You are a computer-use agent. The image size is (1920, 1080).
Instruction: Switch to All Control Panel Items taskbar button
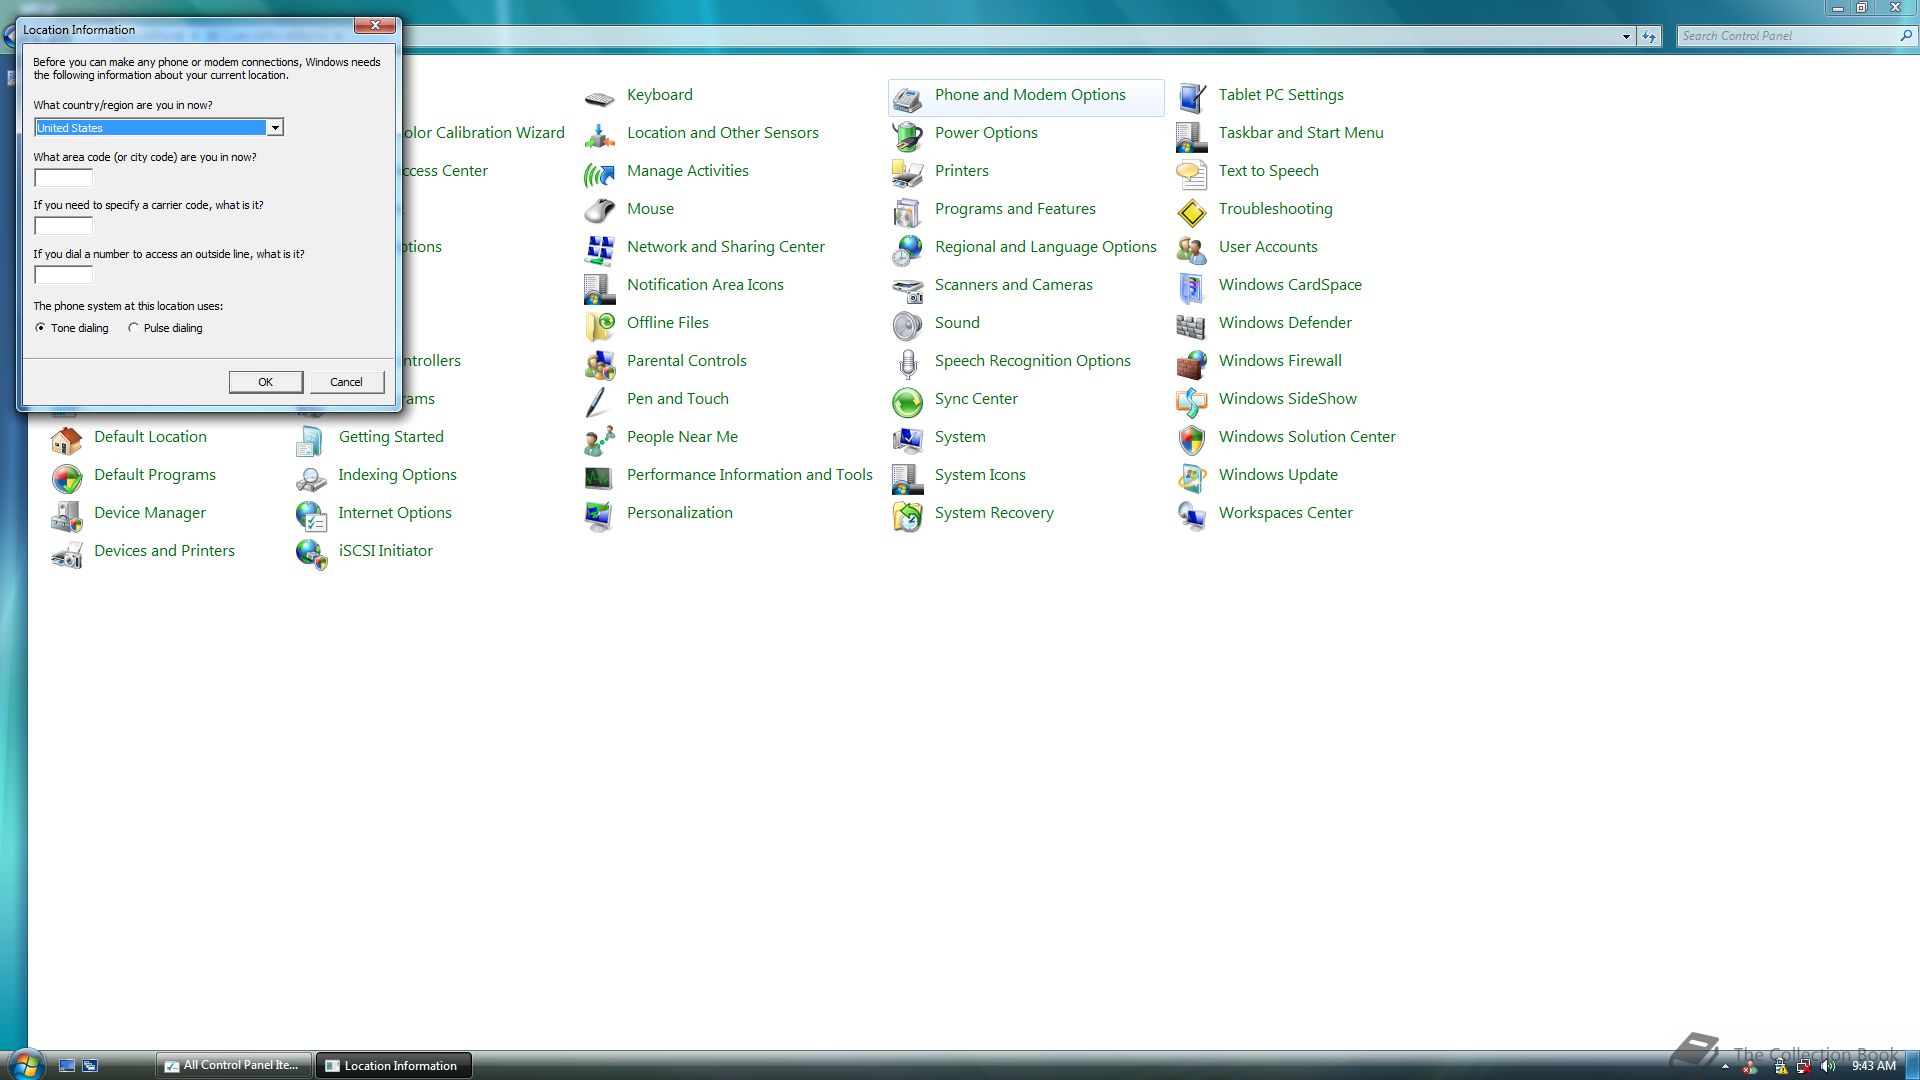click(234, 1066)
